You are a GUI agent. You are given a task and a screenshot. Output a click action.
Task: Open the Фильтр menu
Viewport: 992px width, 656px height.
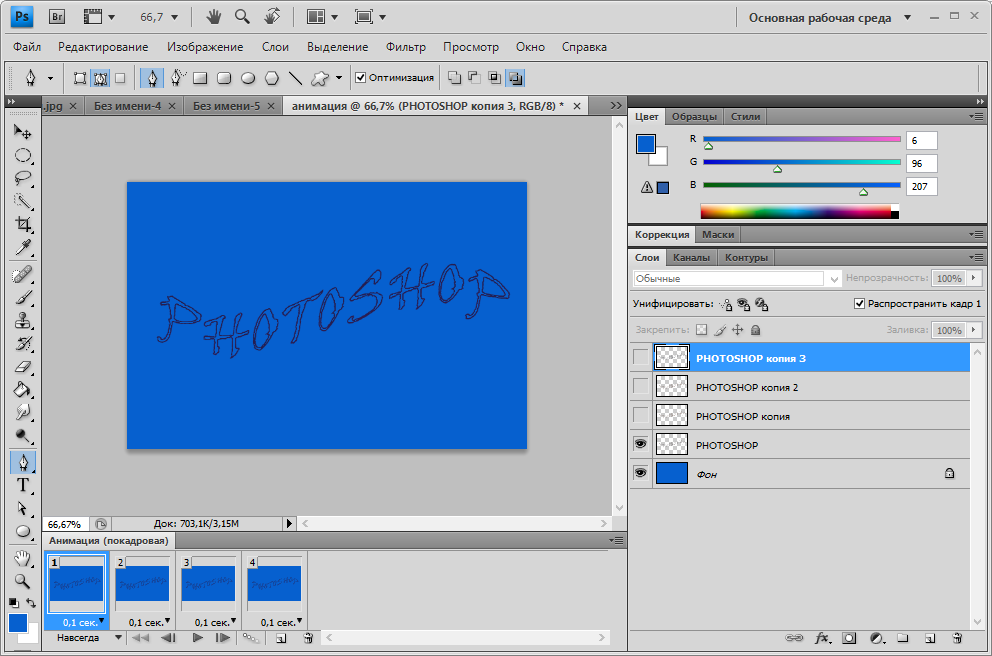coord(406,47)
